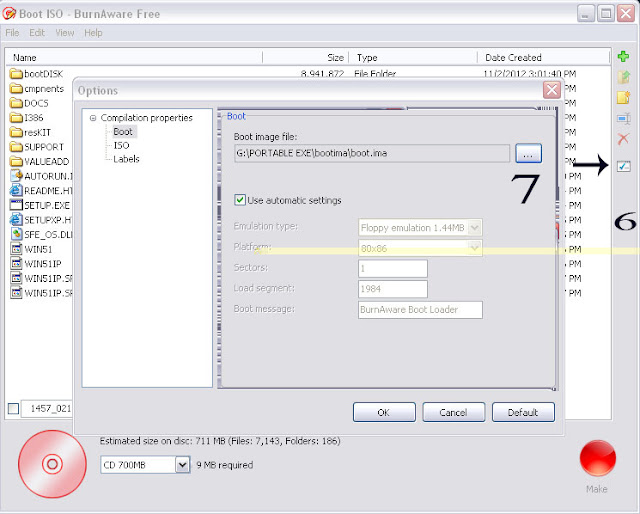
Task: Click the Rename icon in right toolbar
Action: (623, 118)
